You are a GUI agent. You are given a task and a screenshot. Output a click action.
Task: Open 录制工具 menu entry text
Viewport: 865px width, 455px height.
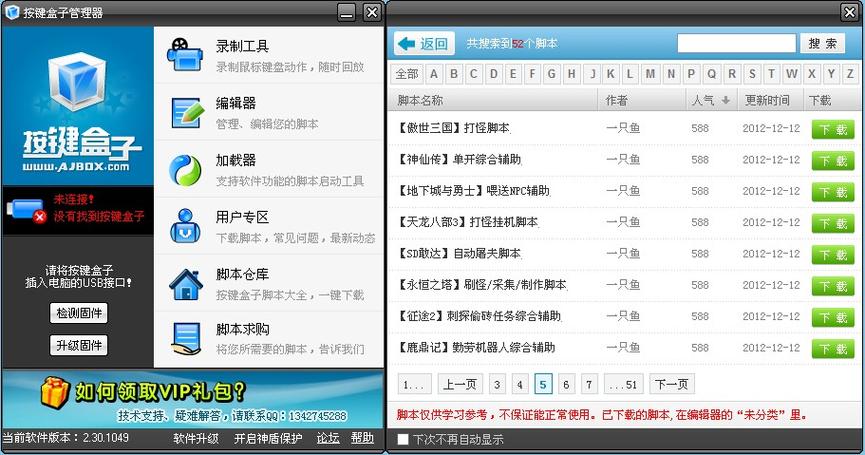[242, 46]
